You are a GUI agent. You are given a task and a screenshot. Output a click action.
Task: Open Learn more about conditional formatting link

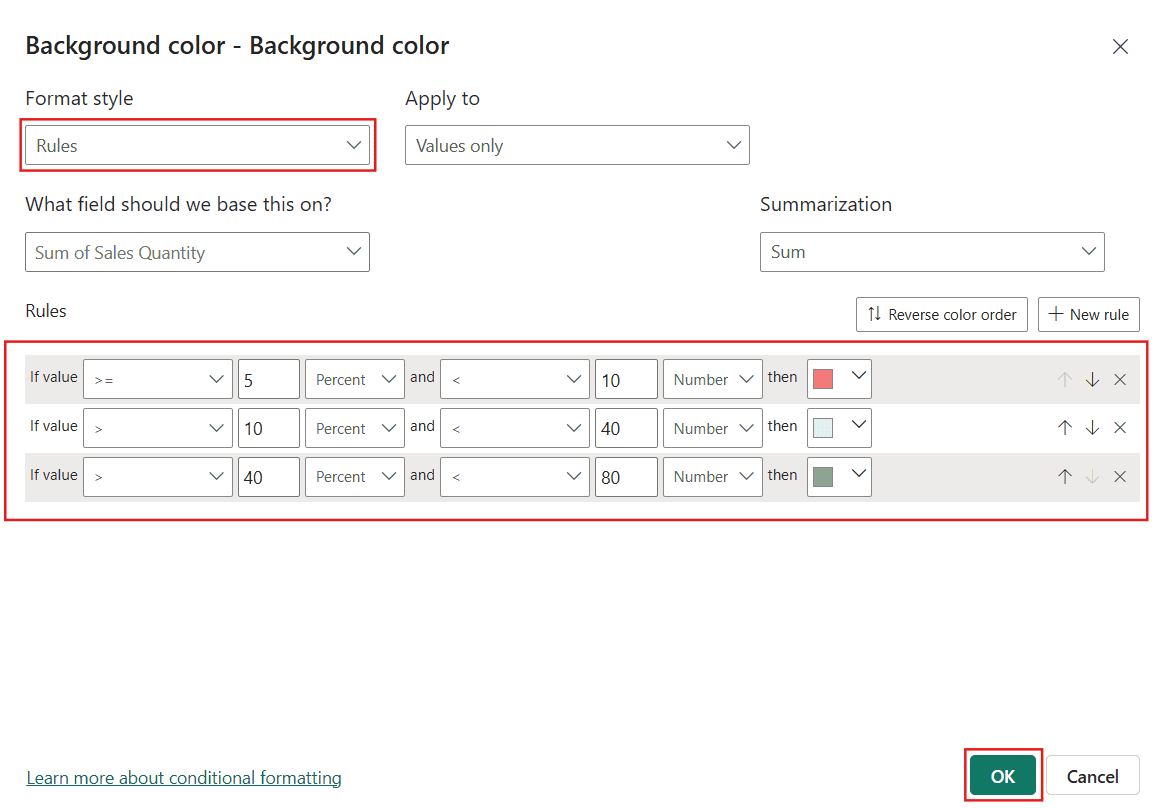tap(183, 778)
